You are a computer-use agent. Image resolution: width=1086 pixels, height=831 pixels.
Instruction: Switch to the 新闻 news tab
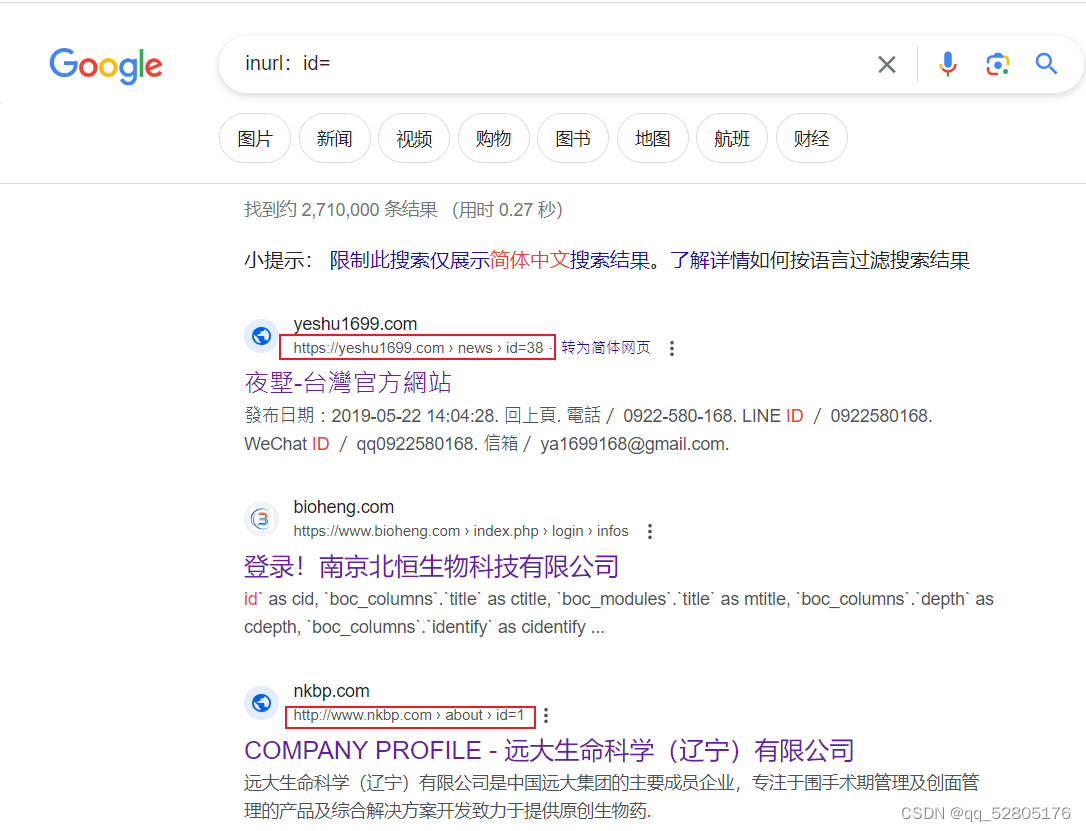pos(335,138)
